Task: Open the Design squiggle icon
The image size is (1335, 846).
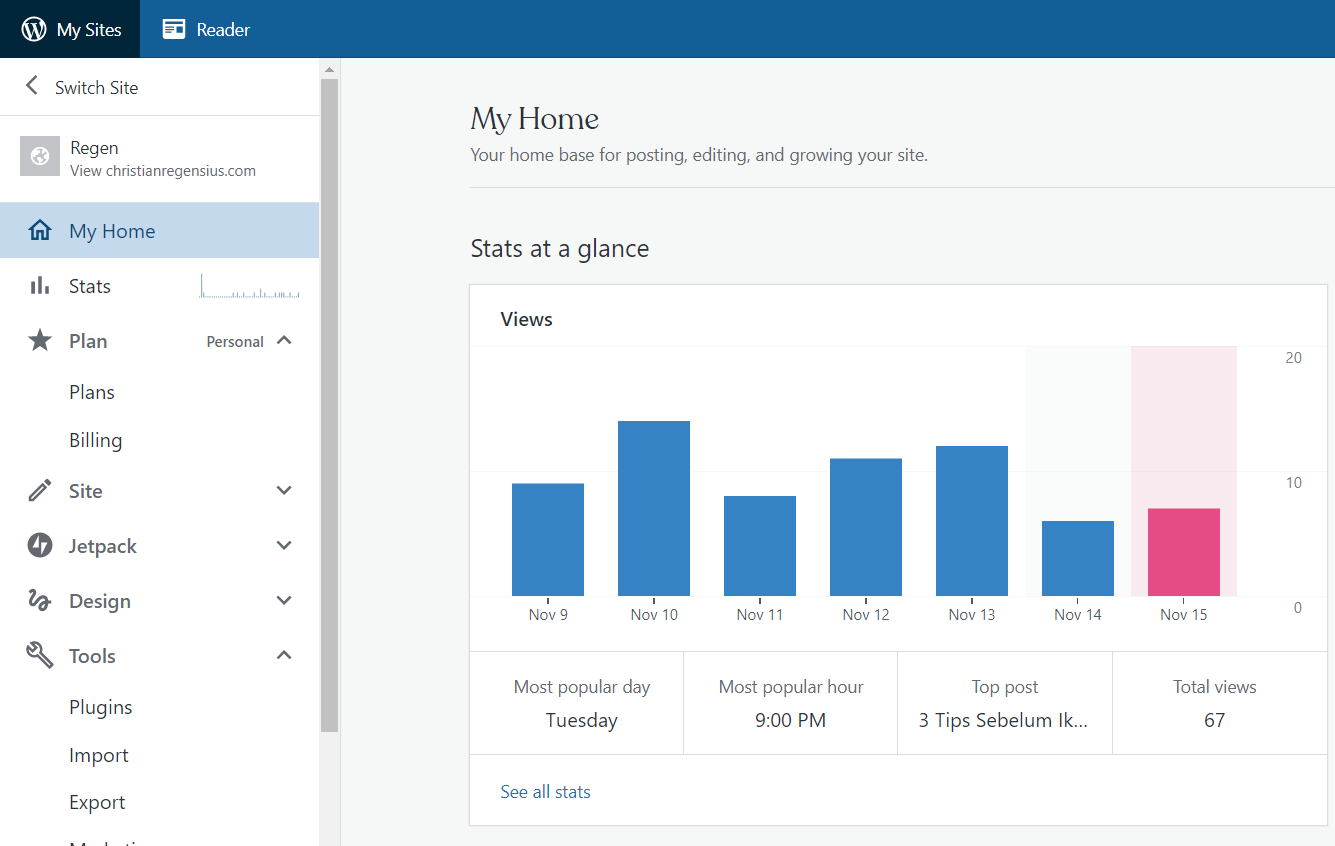Action: pyautogui.click(x=40, y=601)
